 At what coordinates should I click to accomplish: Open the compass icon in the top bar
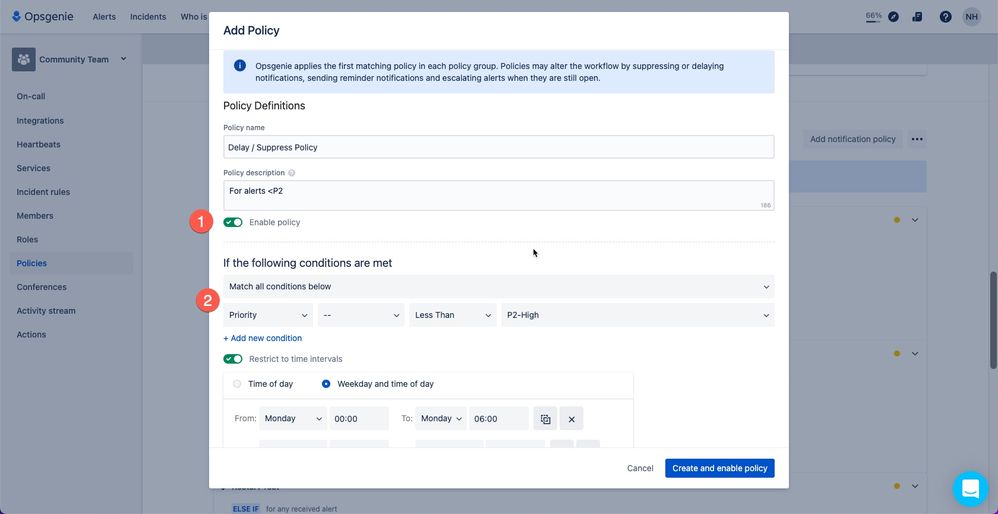tap(894, 17)
